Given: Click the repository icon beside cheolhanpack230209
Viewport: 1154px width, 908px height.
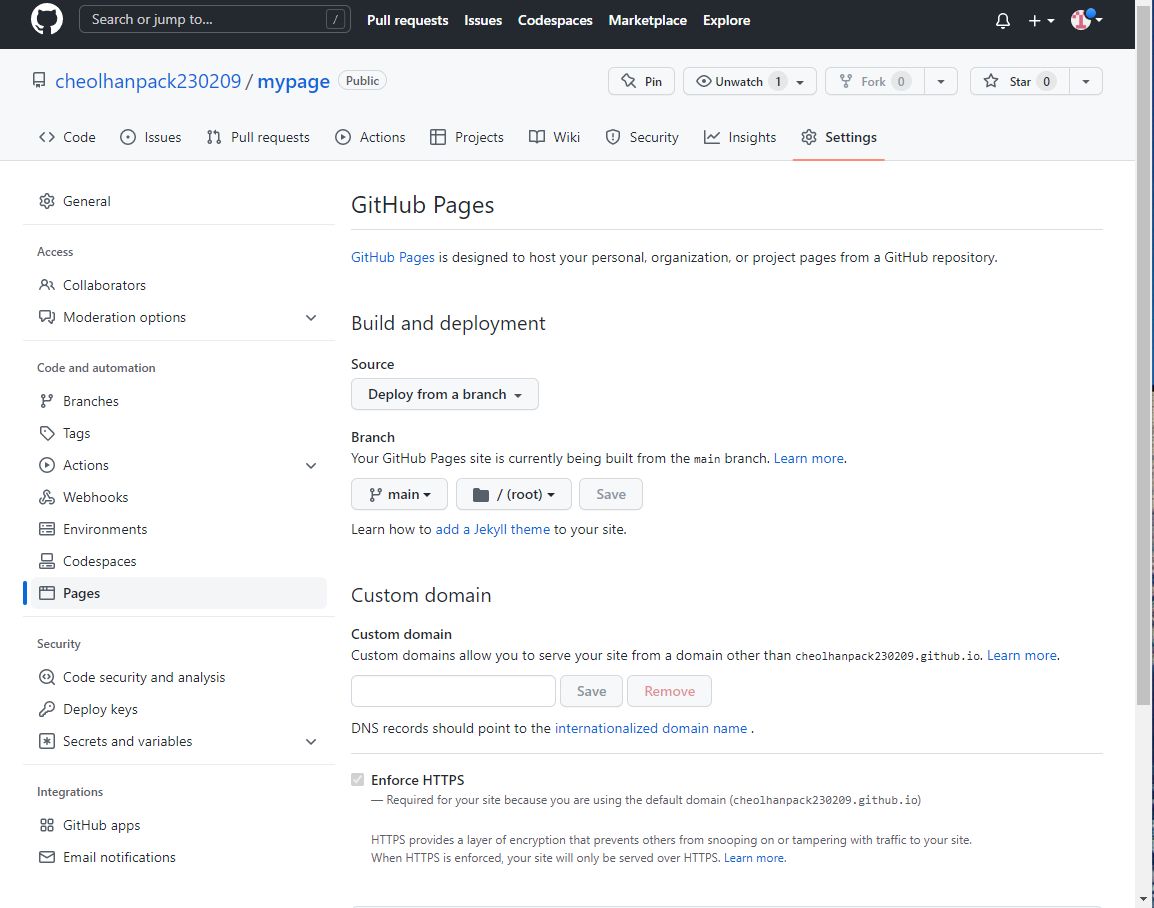Looking at the screenshot, I should (39, 80).
